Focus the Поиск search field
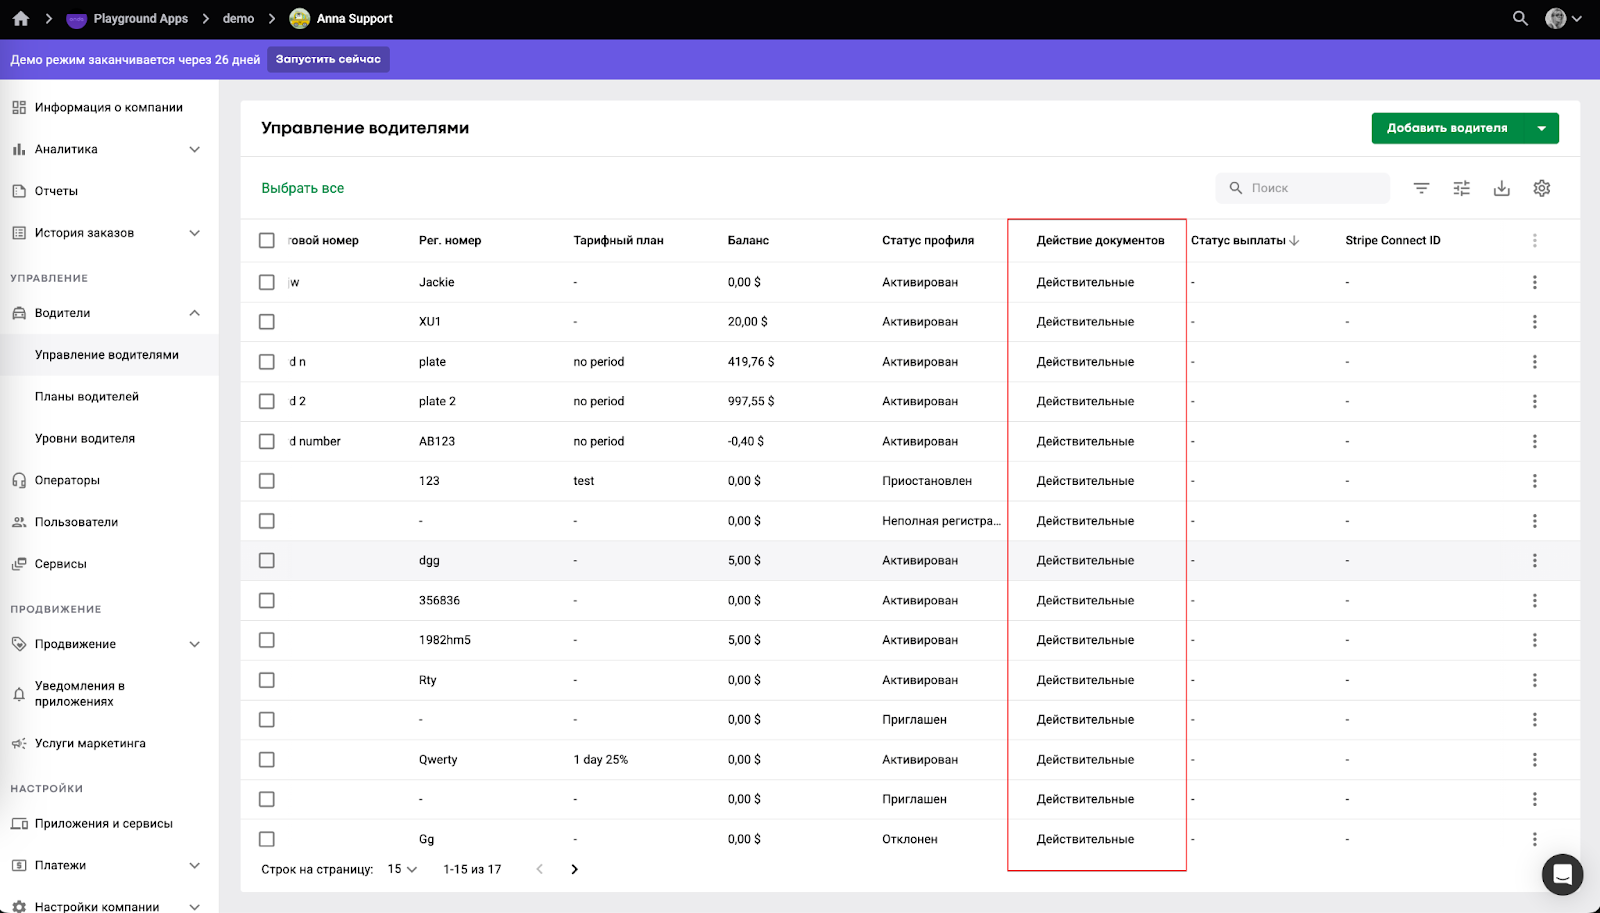Viewport: 1600px width, 913px height. click(1302, 188)
